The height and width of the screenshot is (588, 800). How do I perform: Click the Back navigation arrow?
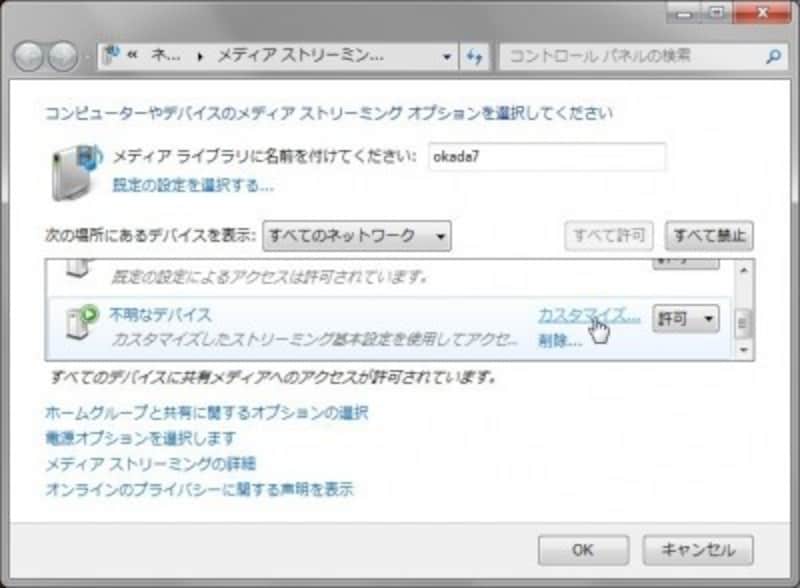point(29,56)
